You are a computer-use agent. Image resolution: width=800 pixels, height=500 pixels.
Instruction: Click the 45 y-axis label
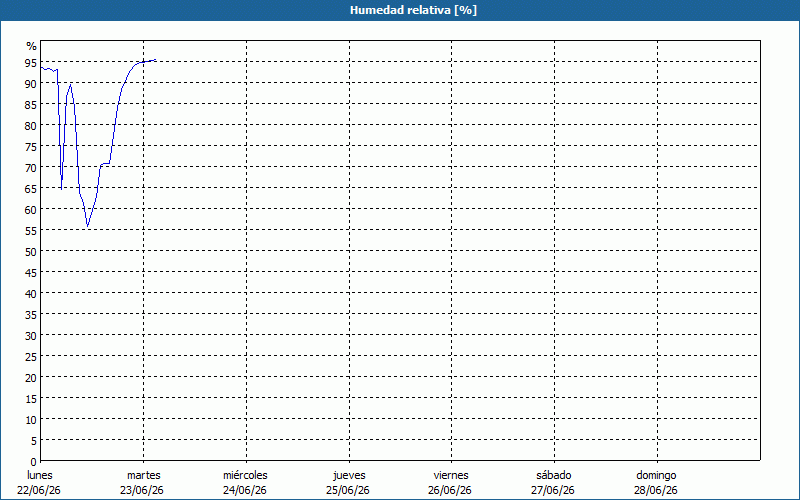31,273
